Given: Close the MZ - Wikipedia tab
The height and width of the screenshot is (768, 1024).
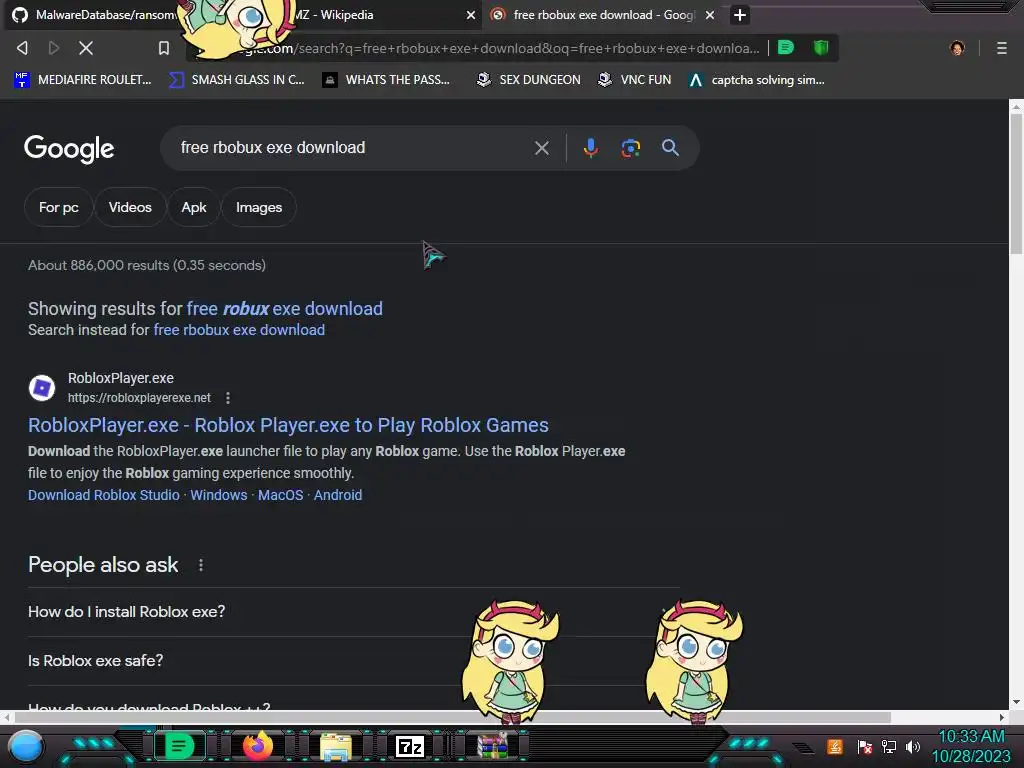Looking at the screenshot, I should pyautogui.click(x=470, y=15).
